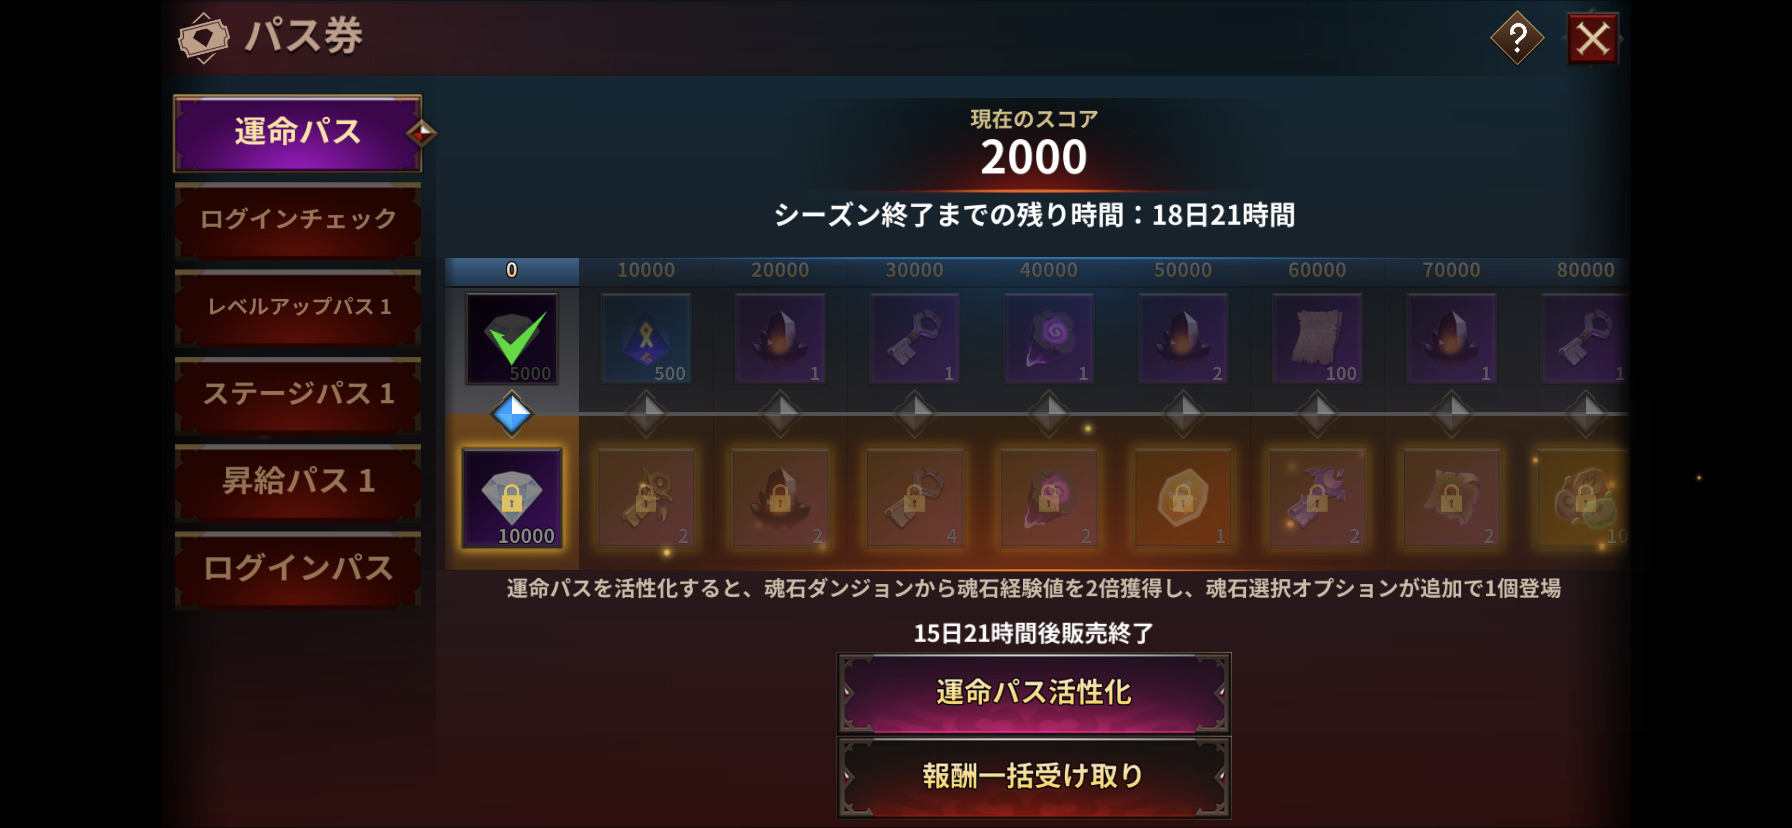This screenshot has height=828, width=1792.
Task: Open the ステージパス 1 tab
Action: [297, 394]
